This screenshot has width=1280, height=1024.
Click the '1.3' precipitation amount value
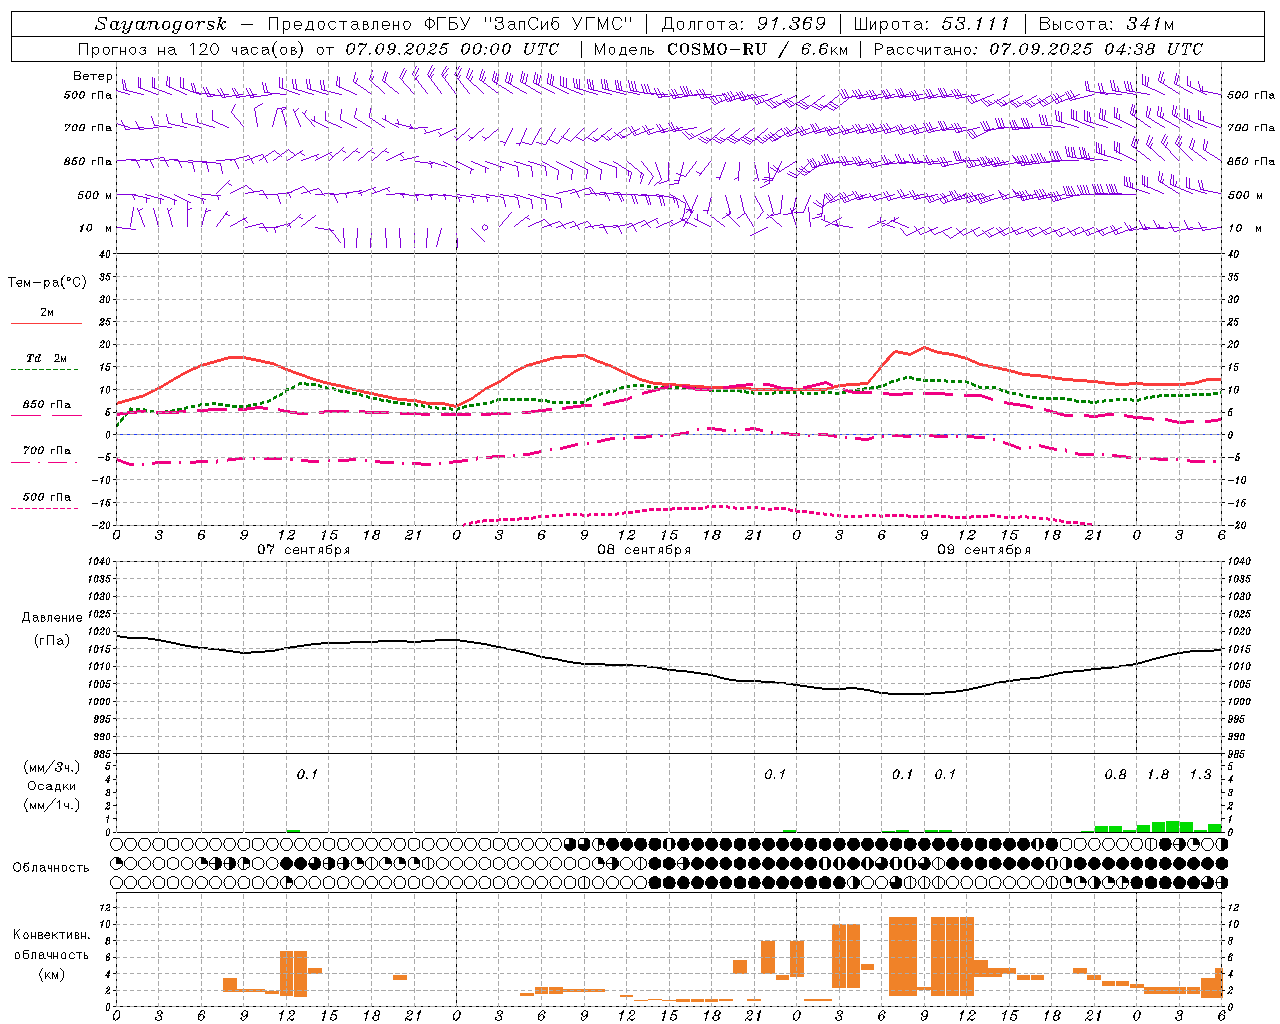point(1200,775)
